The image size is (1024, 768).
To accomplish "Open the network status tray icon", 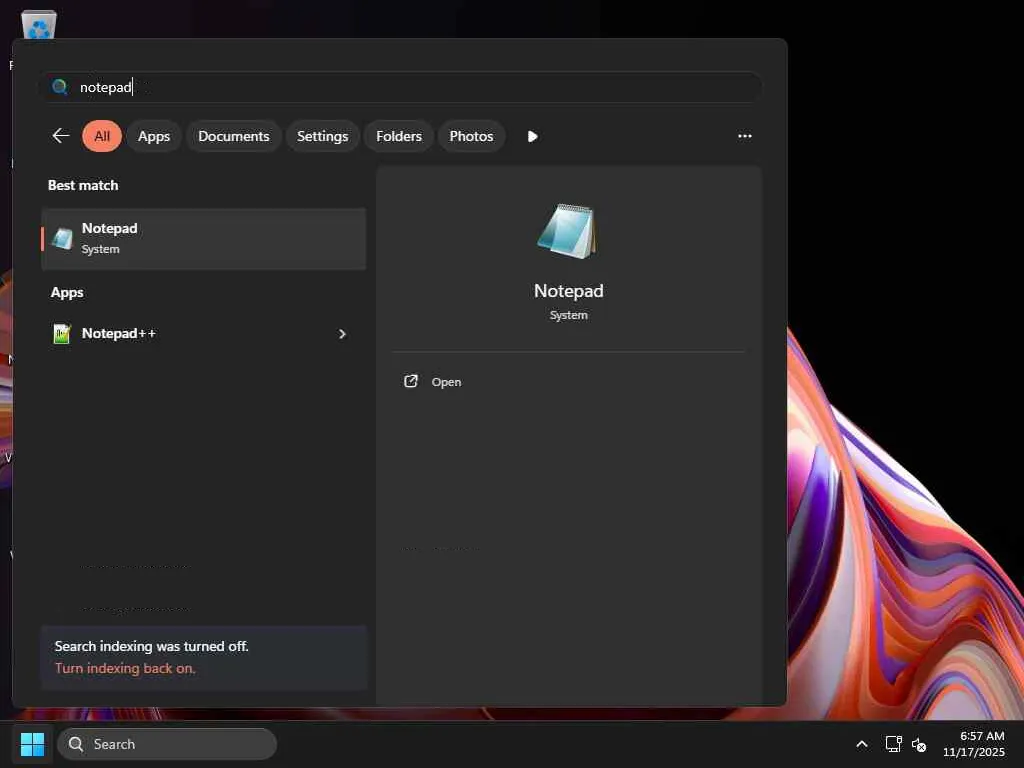I will click(x=893, y=744).
